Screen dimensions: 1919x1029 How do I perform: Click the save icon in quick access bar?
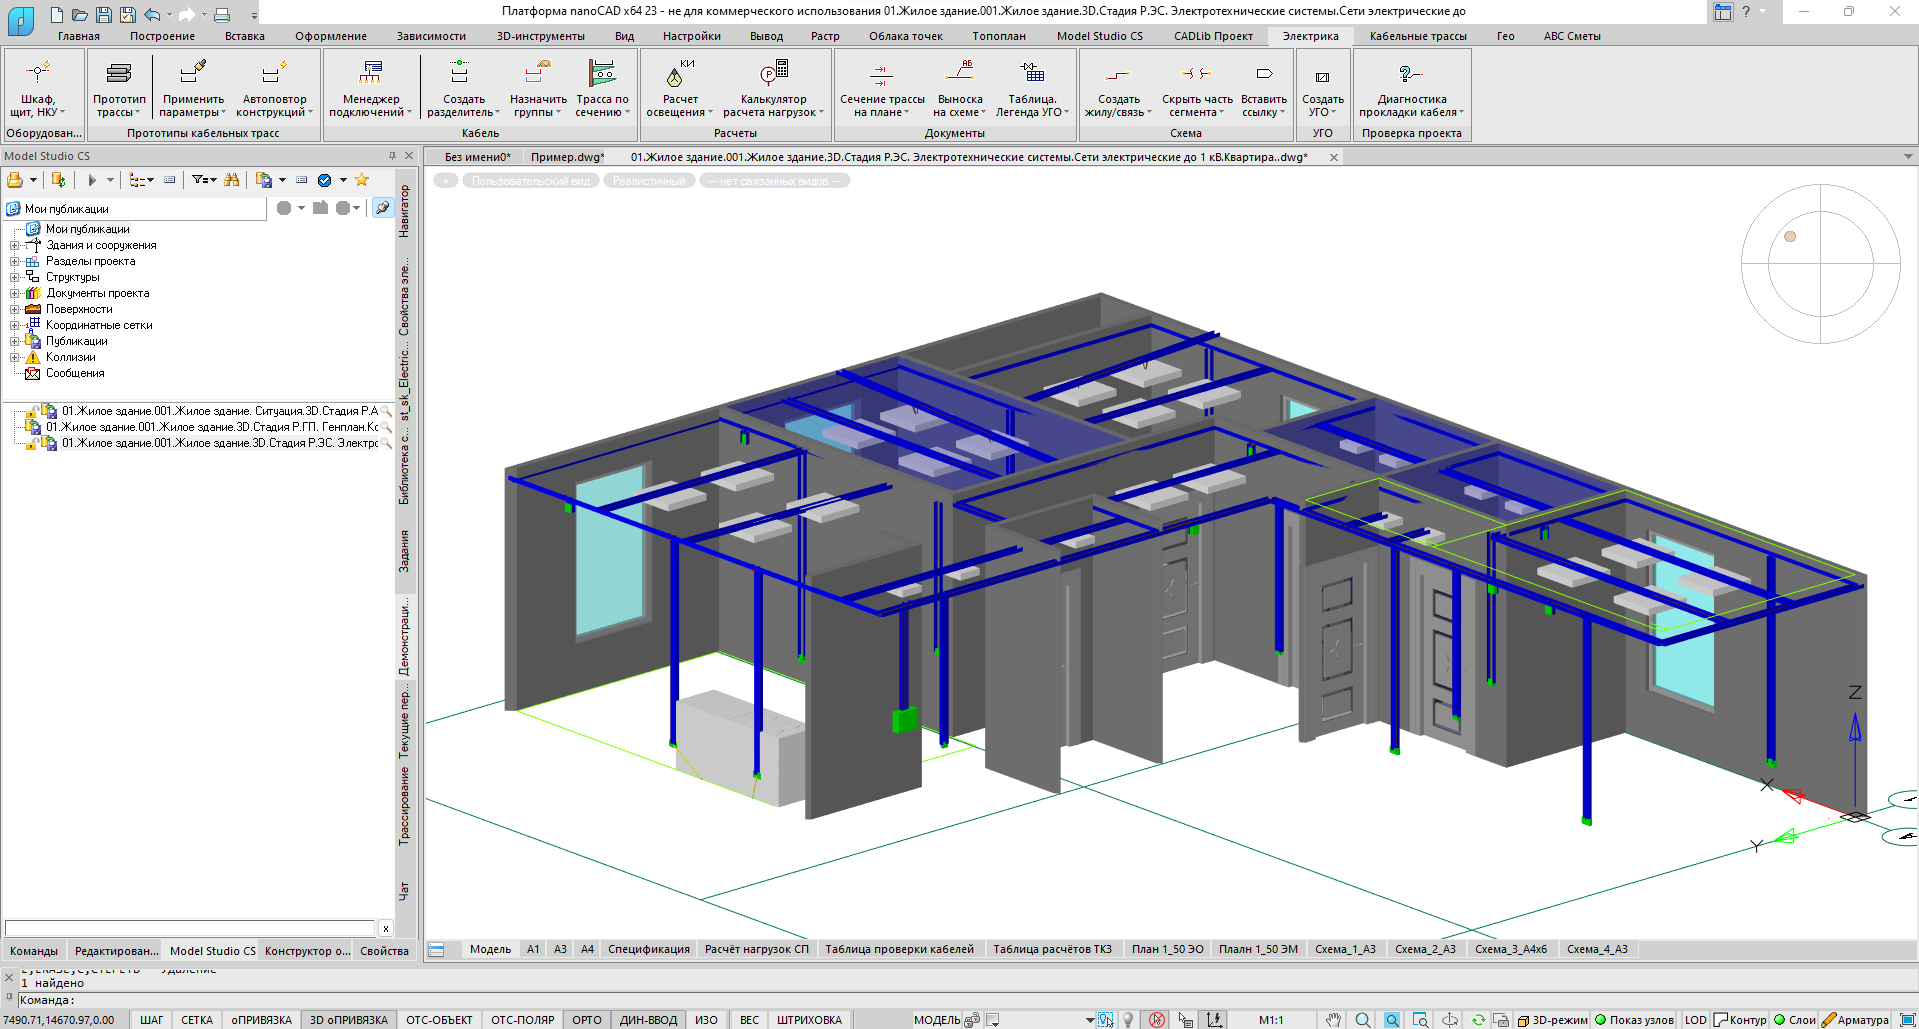click(103, 14)
